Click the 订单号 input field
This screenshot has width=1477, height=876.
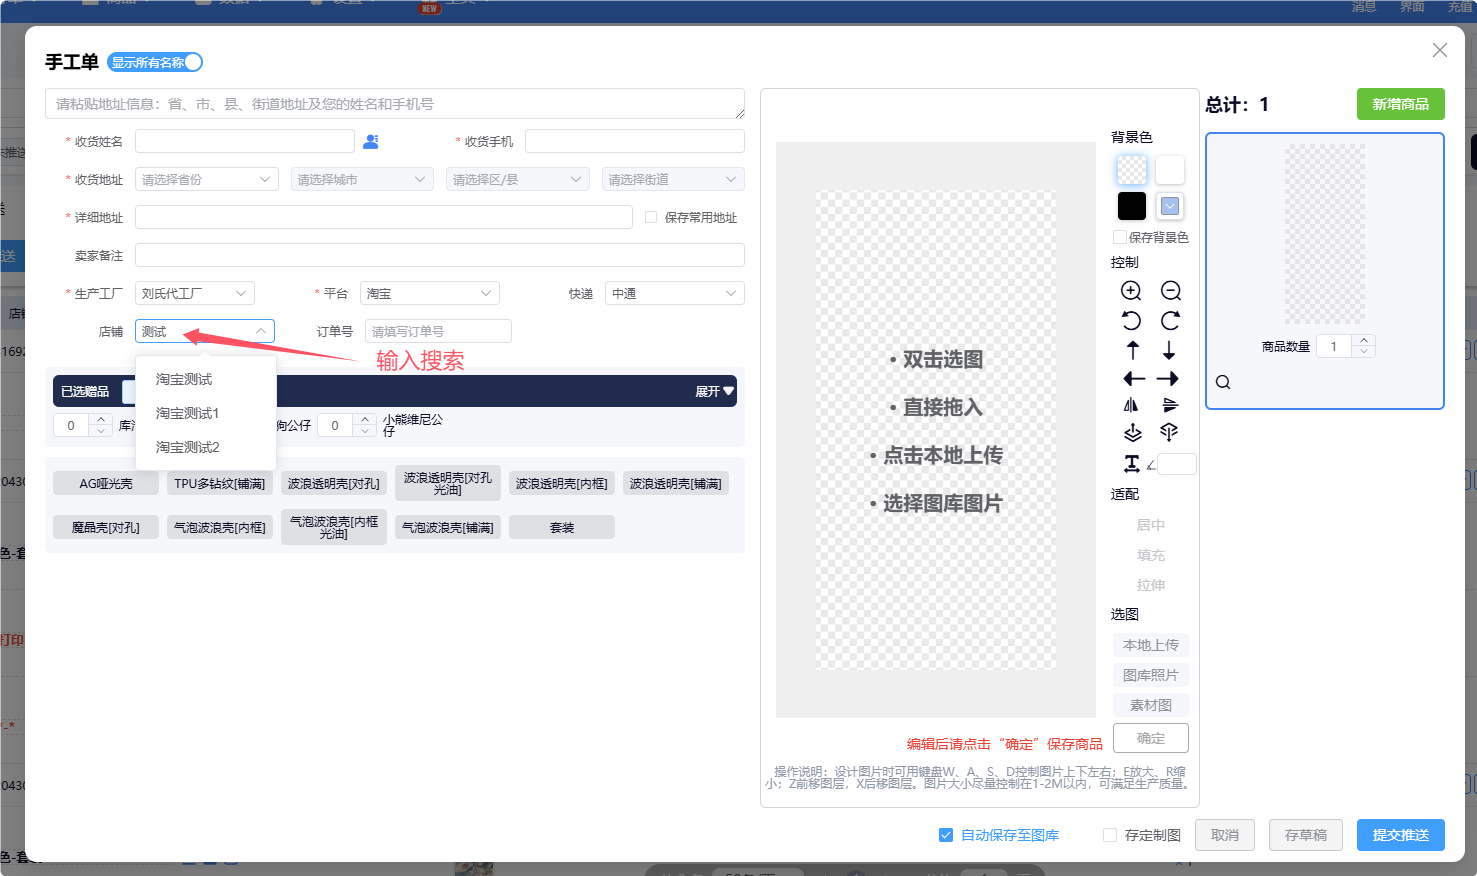click(x=437, y=330)
